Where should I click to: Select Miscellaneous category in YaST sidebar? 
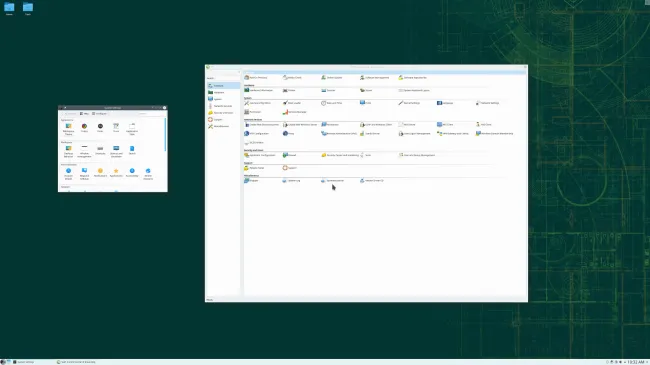(x=224, y=126)
